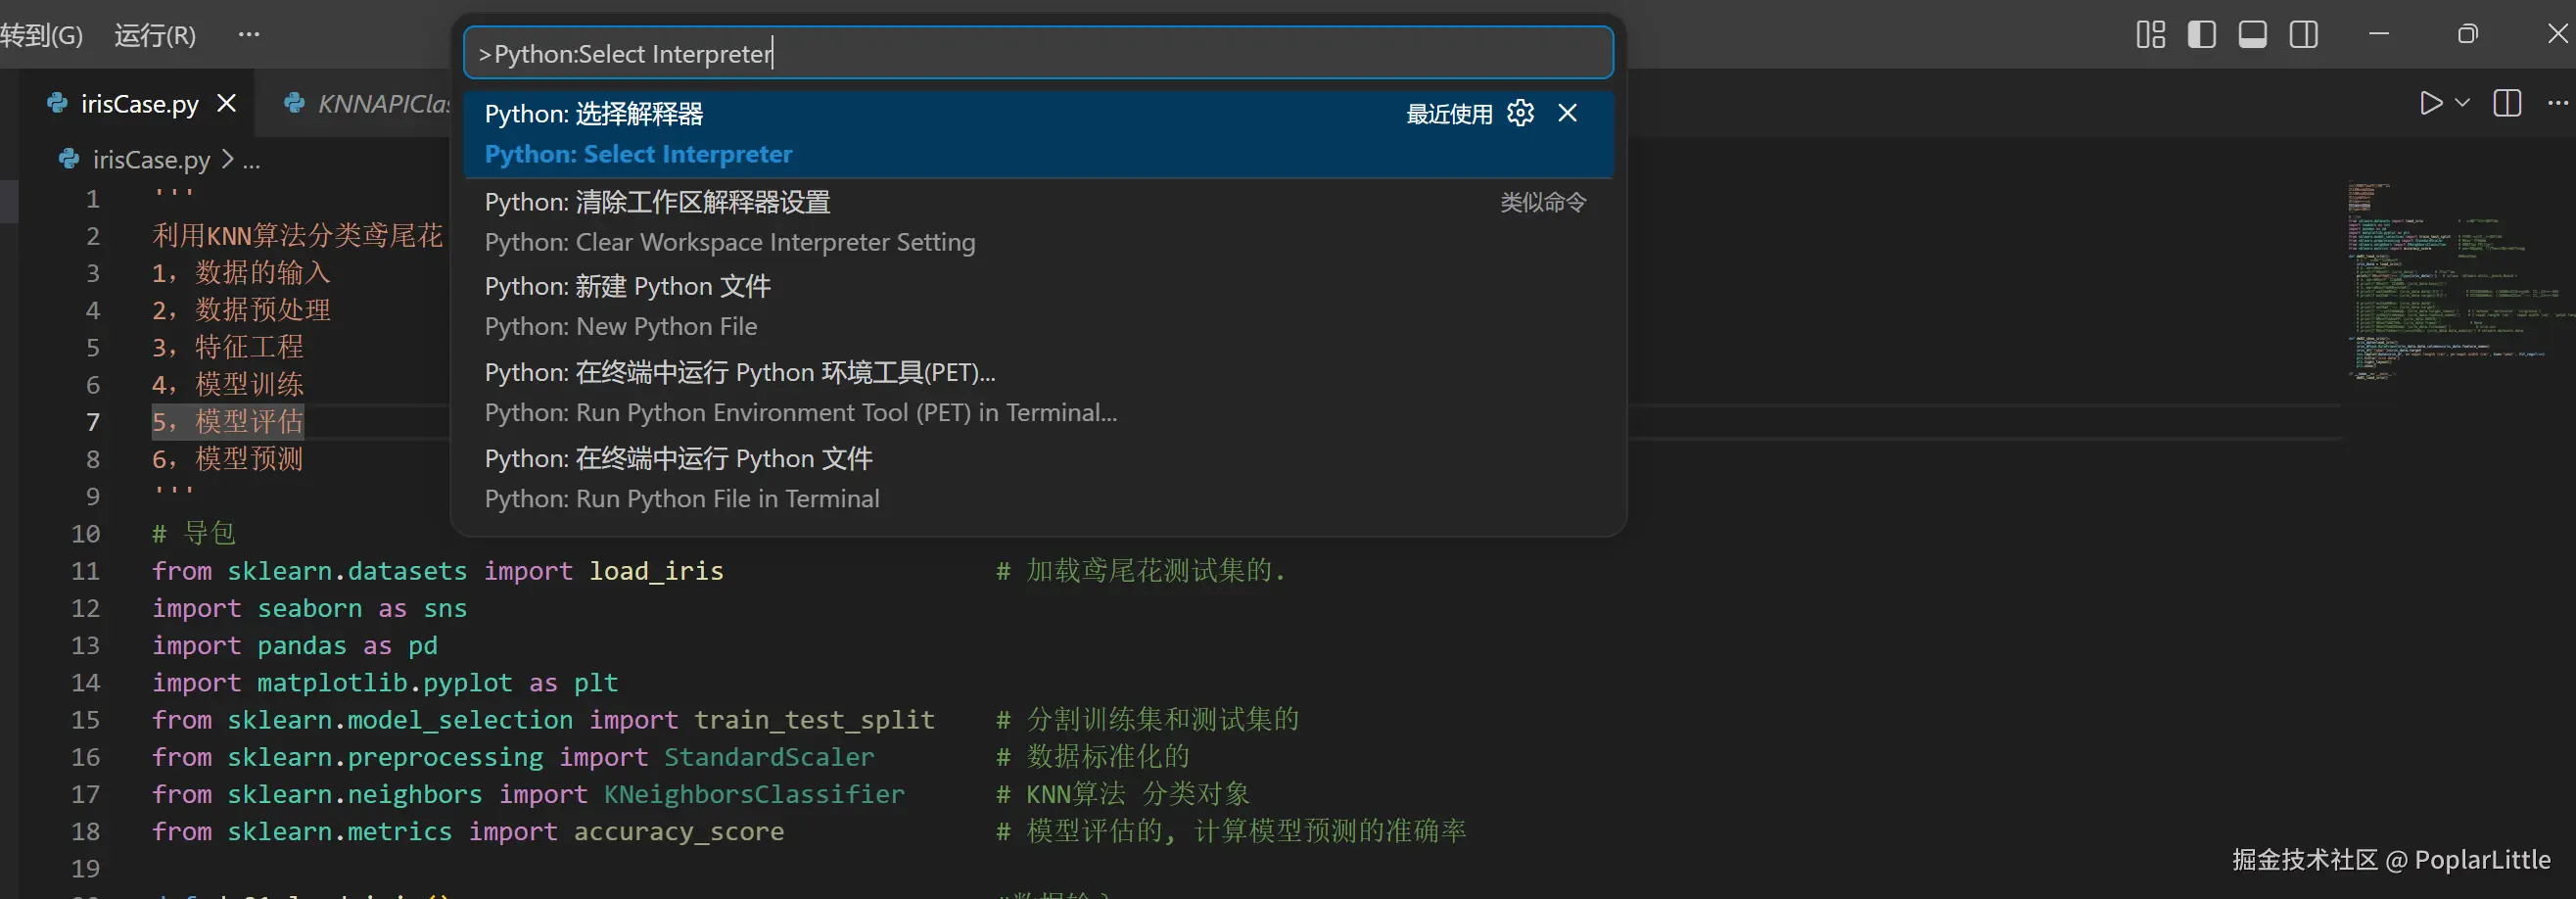Screen dimensions: 2576x899
Task: Toggle the primary side bar
Action: click(x=2201, y=35)
